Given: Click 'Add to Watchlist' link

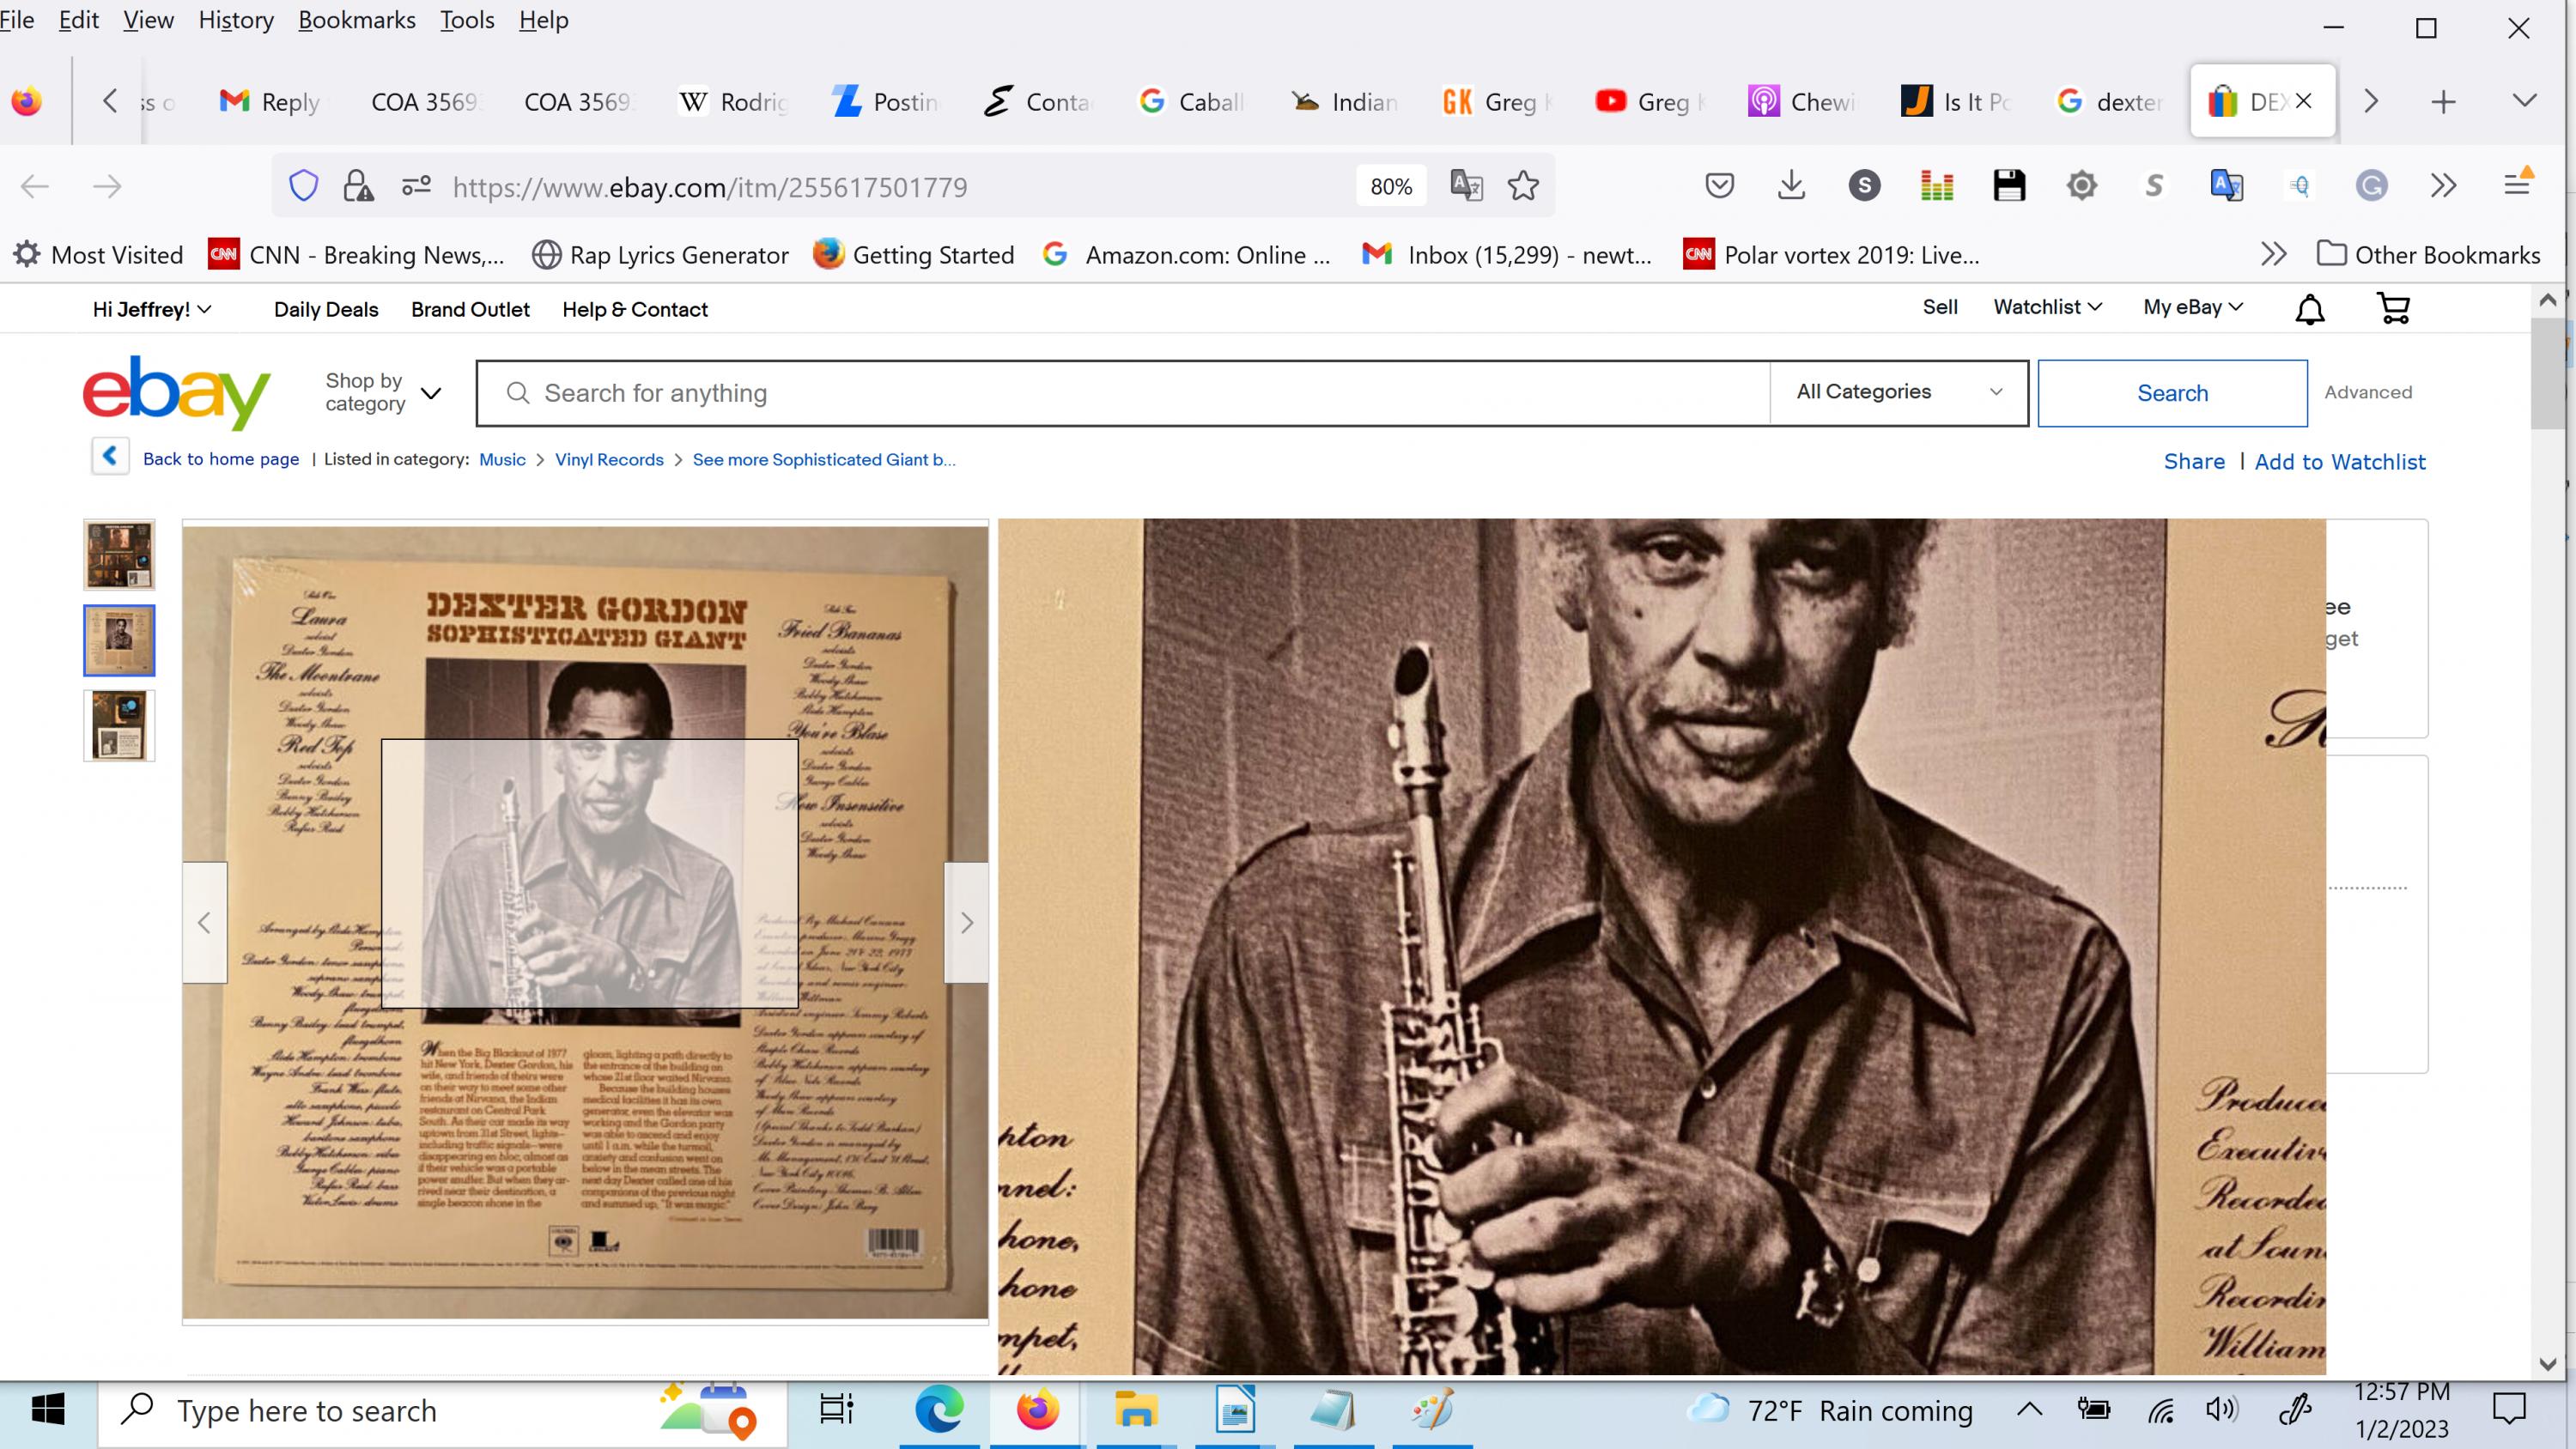Looking at the screenshot, I should click(2341, 462).
